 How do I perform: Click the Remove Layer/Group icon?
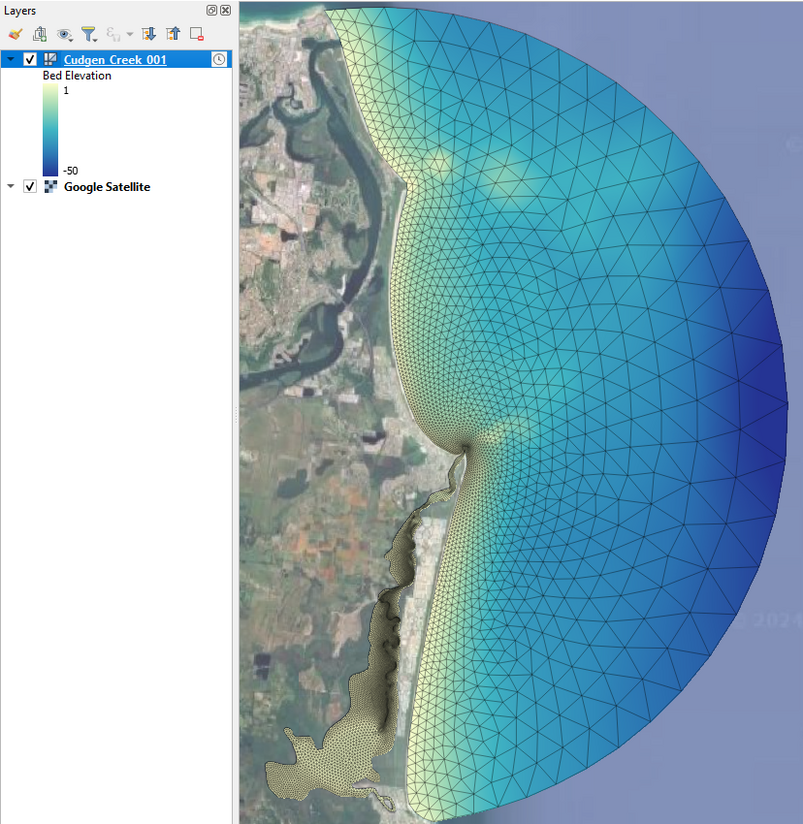coord(196,34)
